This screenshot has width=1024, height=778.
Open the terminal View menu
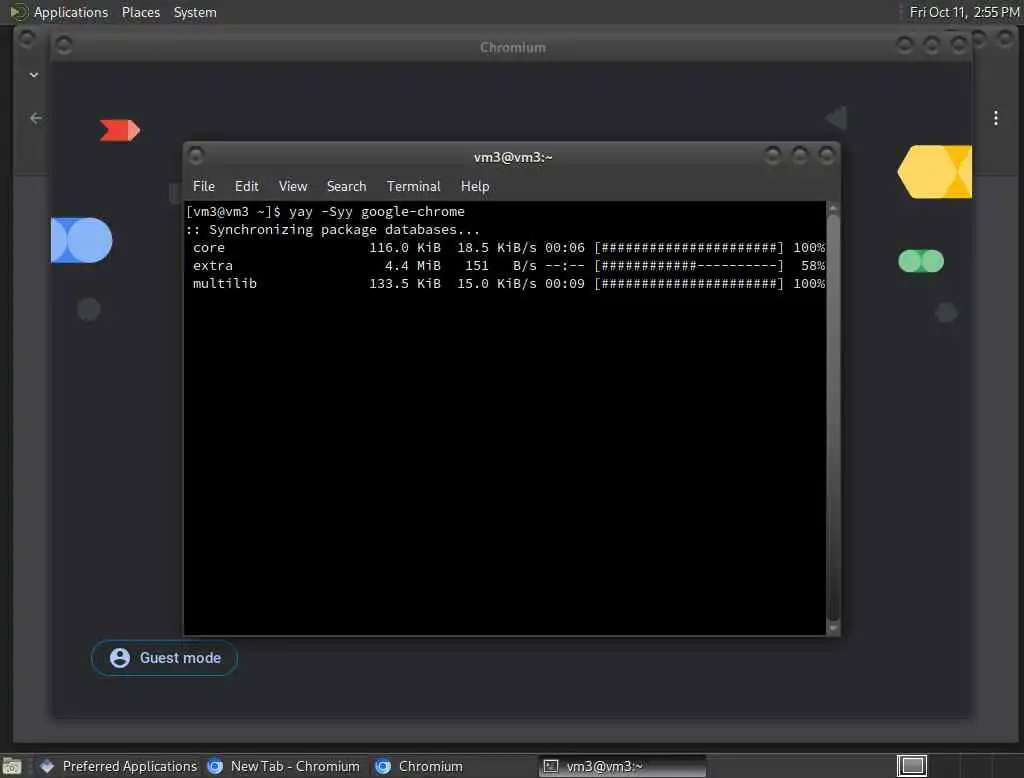pyautogui.click(x=293, y=186)
